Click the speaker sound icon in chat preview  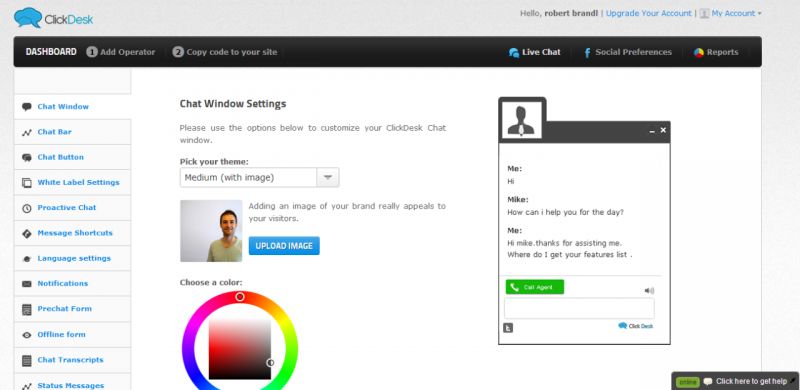[x=649, y=291]
